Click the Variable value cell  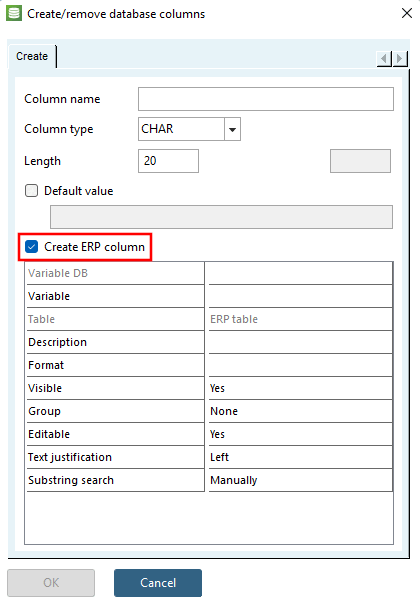301,296
